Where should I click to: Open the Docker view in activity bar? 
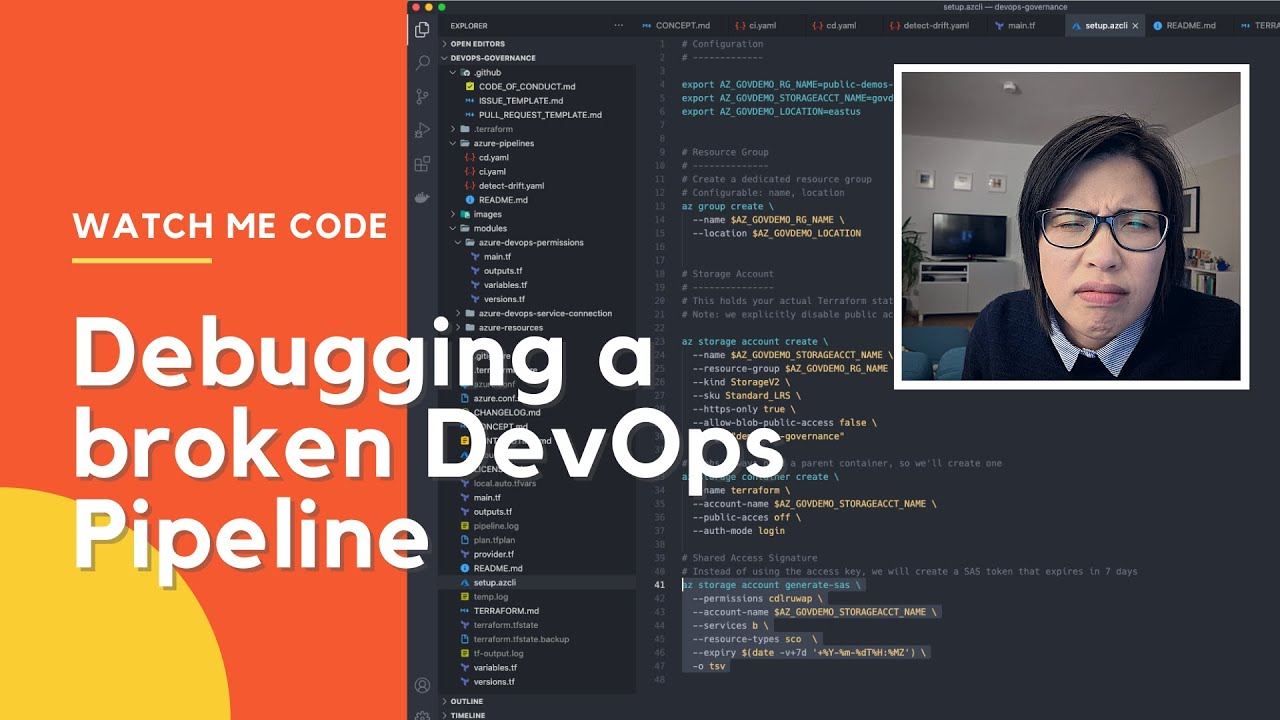pyautogui.click(x=422, y=197)
